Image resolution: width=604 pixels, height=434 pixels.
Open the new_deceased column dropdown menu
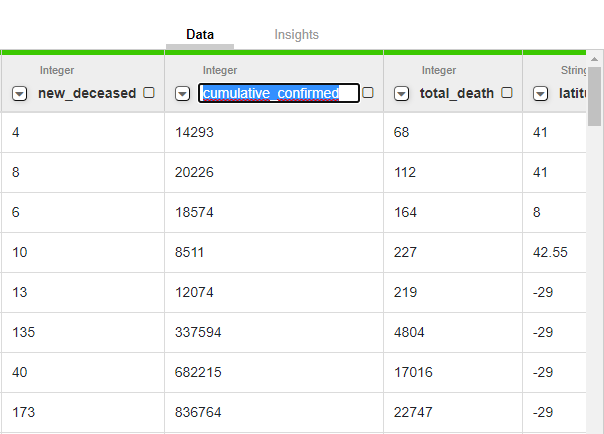(20, 93)
